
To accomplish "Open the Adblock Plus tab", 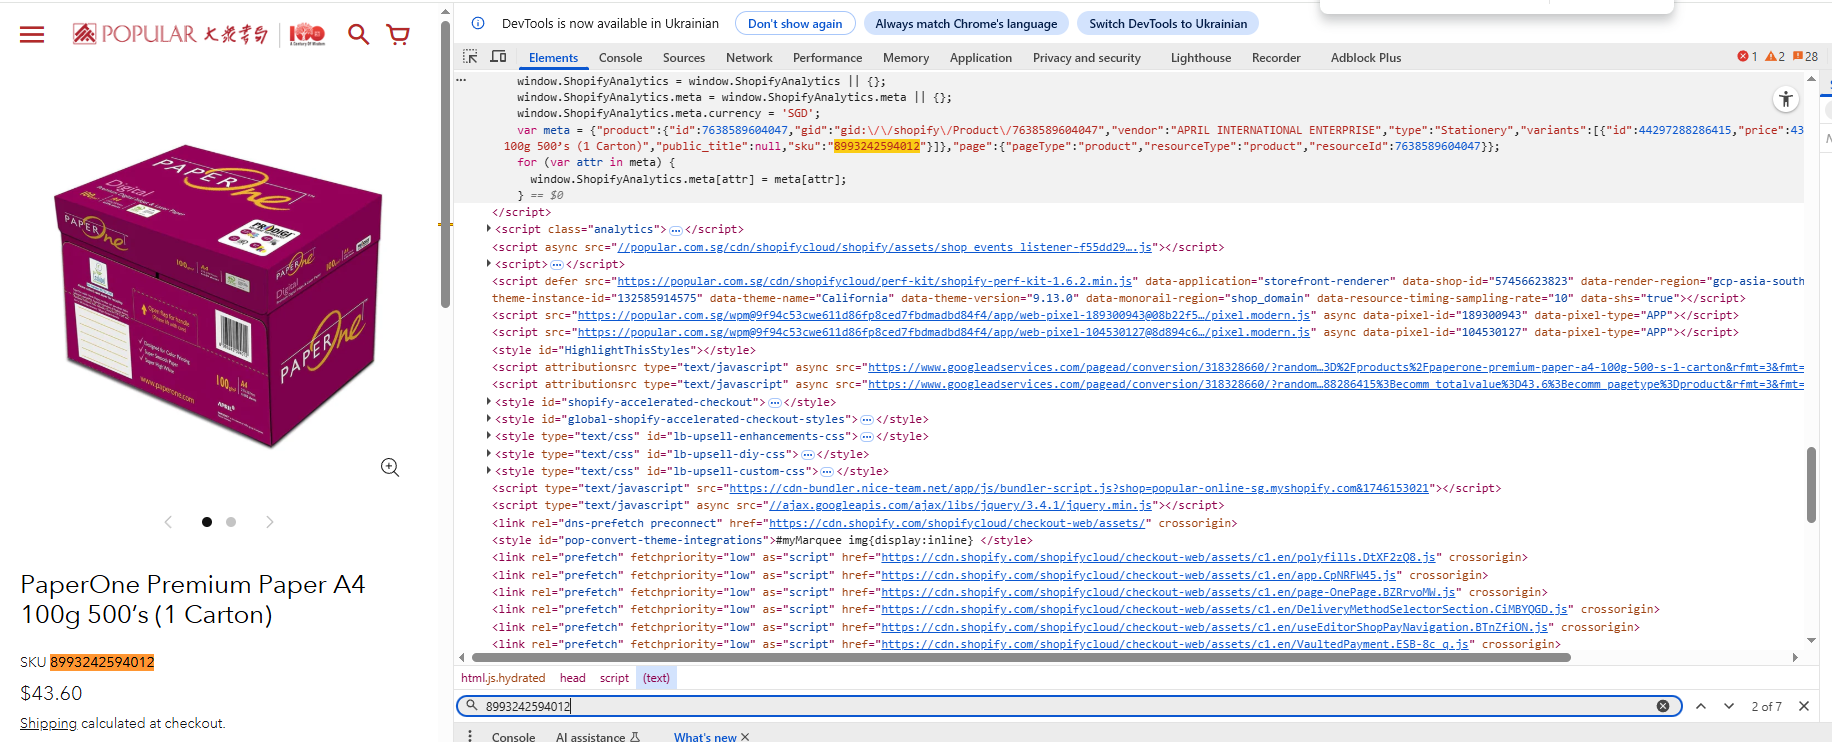I will [1366, 58].
